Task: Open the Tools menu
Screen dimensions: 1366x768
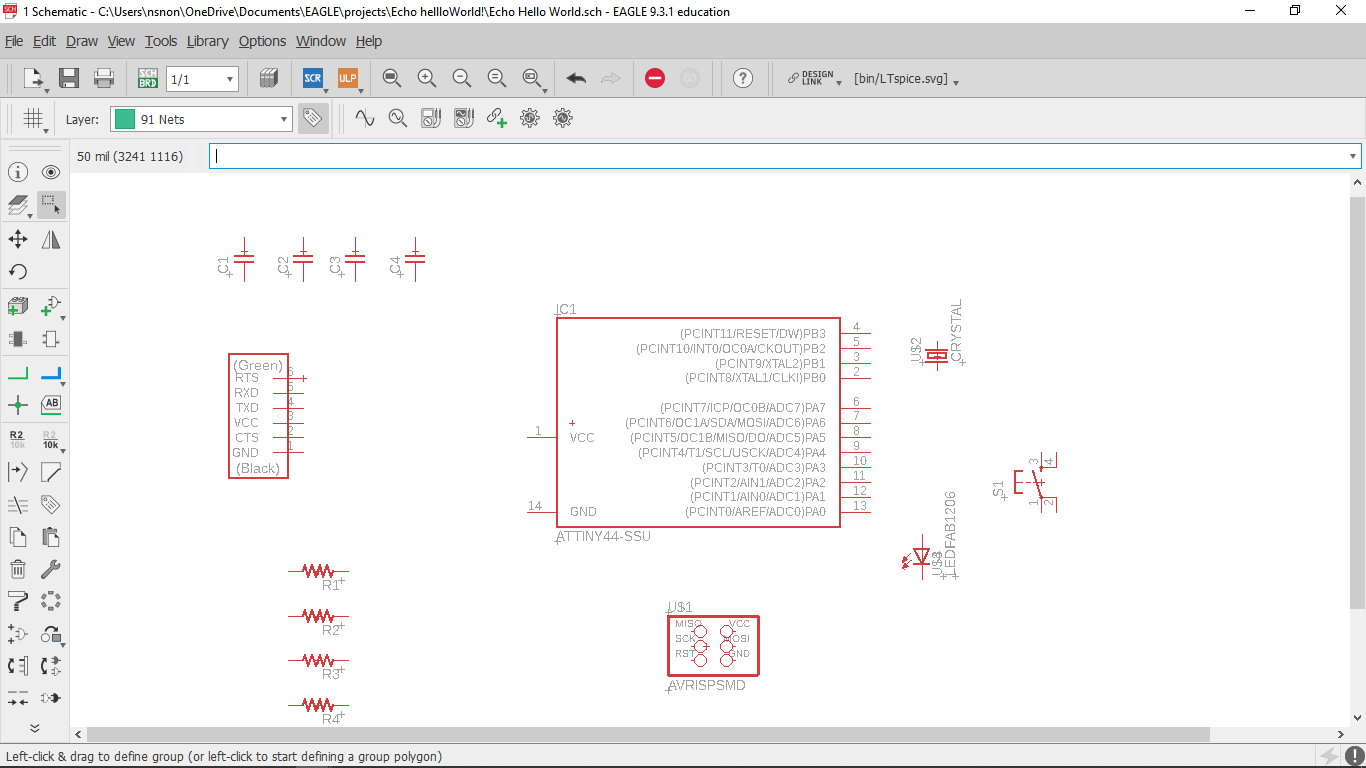Action: coord(160,41)
